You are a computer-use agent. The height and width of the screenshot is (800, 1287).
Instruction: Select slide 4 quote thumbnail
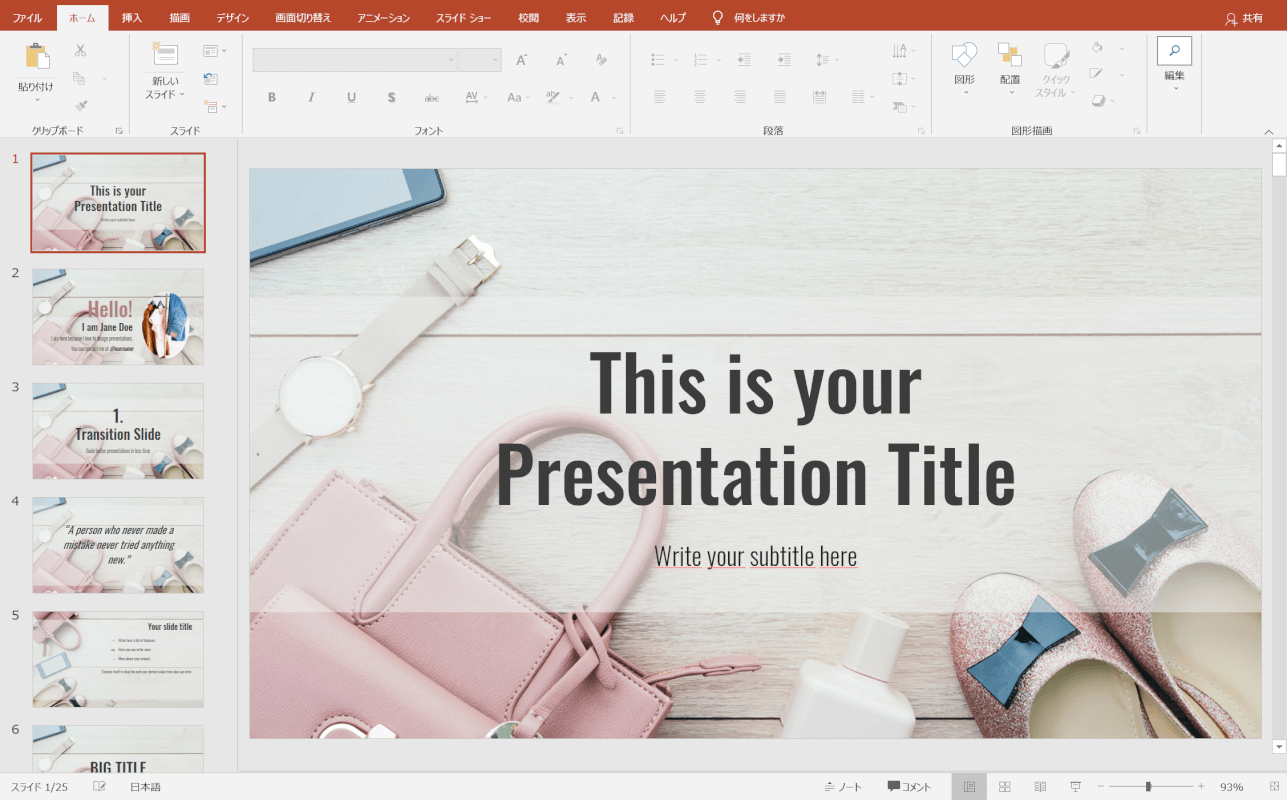click(118, 545)
